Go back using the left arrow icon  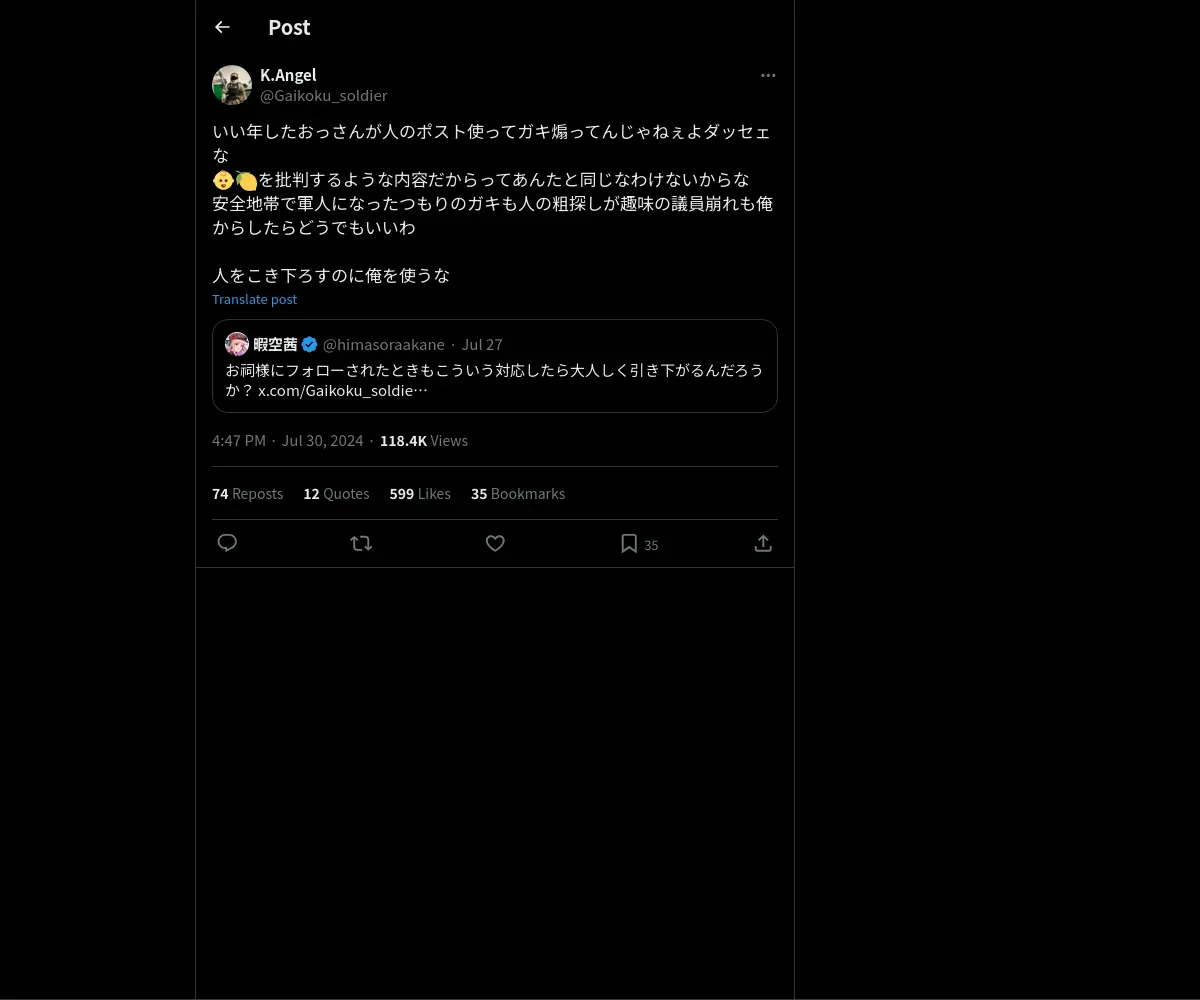[222, 27]
